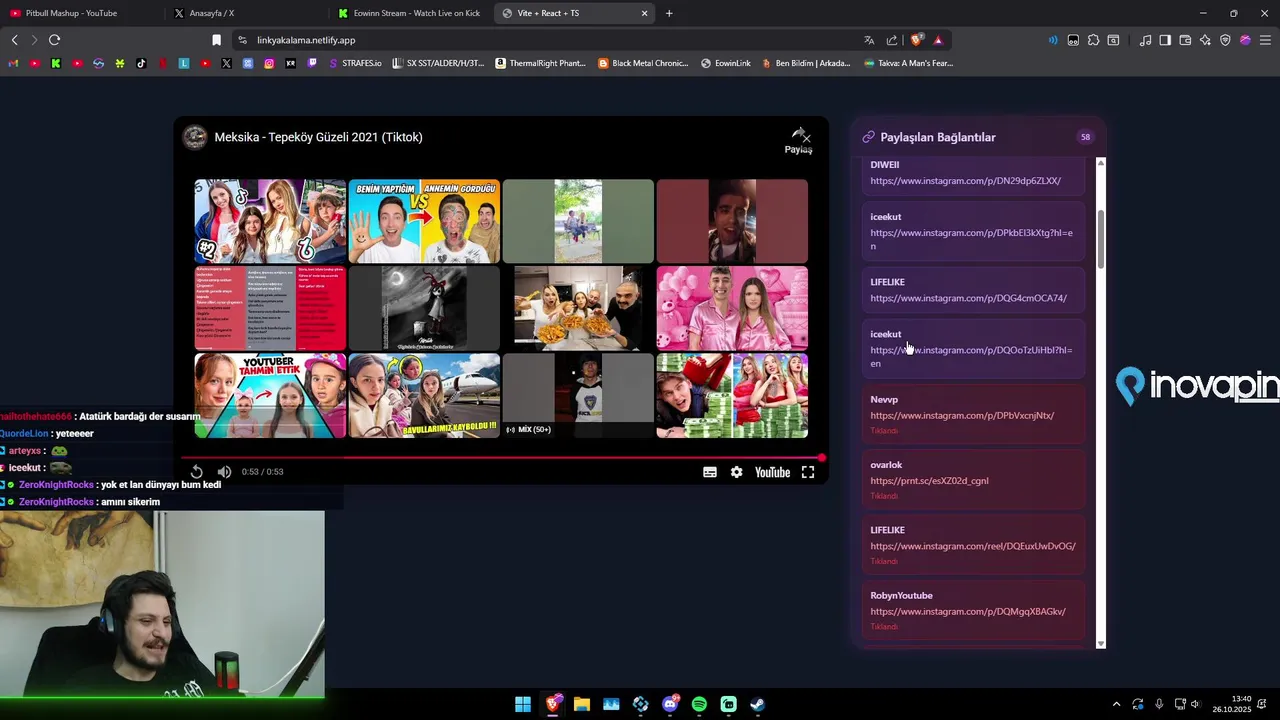Open ThermalRight Phant... bookmark

(x=541, y=63)
